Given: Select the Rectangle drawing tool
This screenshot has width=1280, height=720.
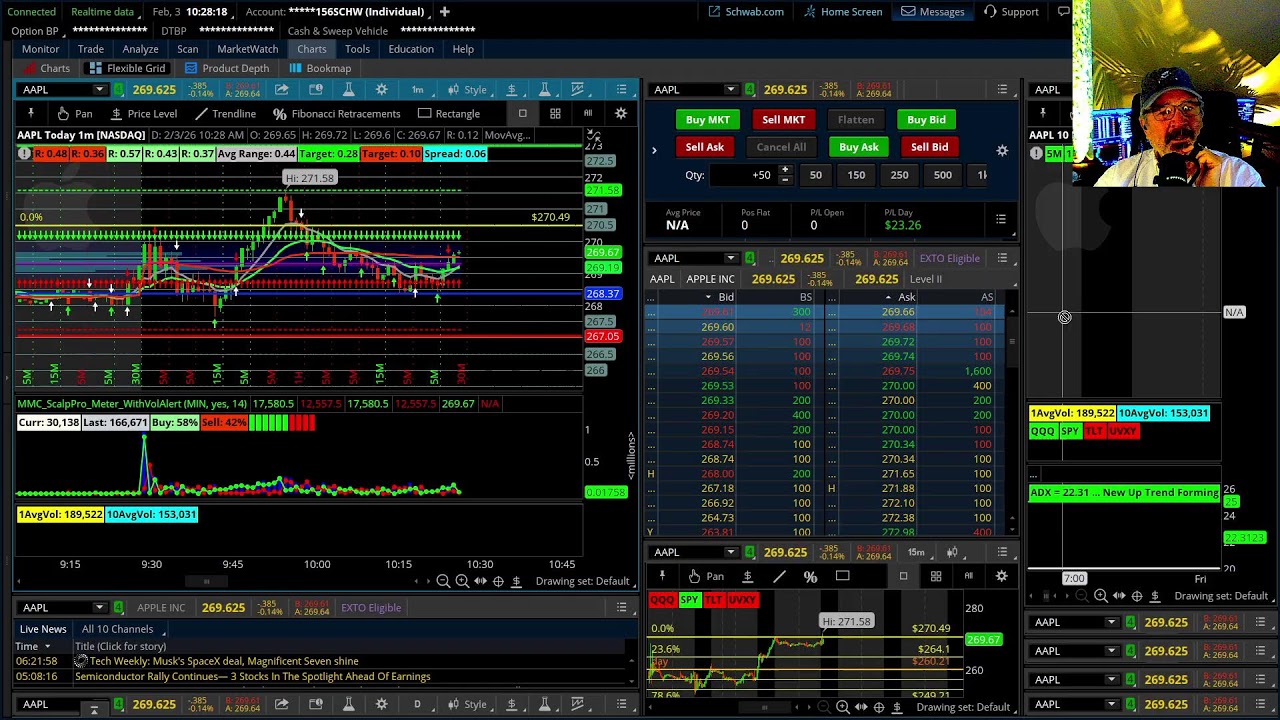Looking at the screenshot, I should [448, 114].
